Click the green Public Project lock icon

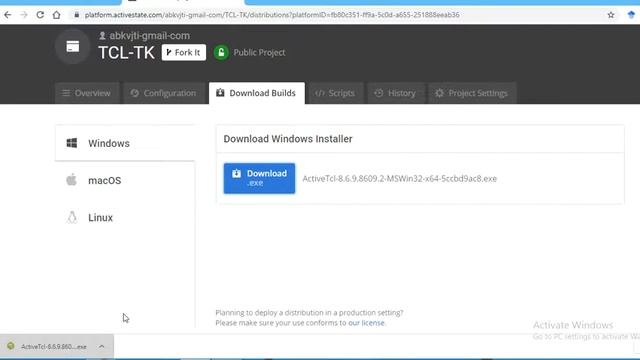(221, 52)
